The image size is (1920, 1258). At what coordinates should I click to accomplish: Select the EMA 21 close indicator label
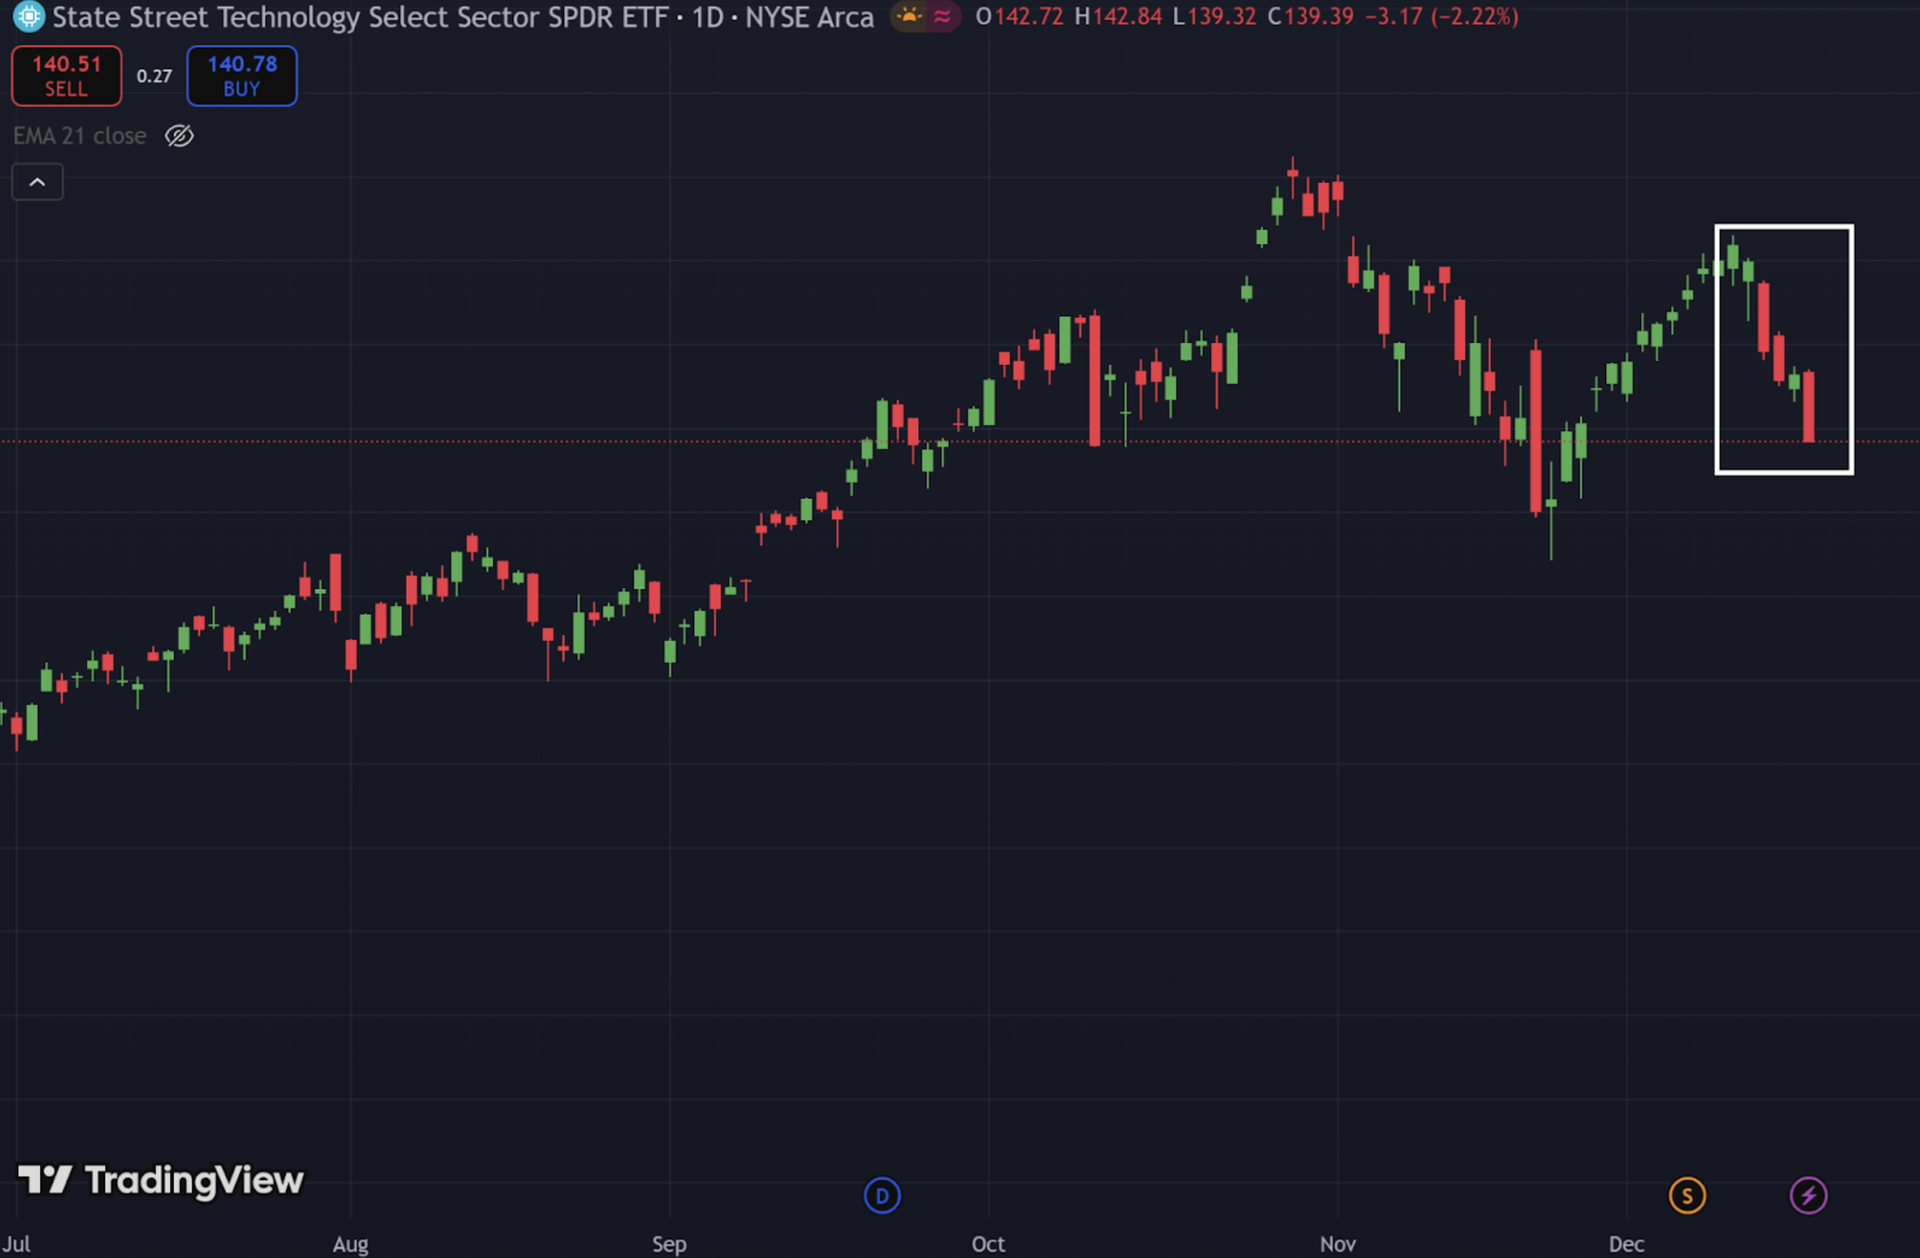[x=80, y=136]
